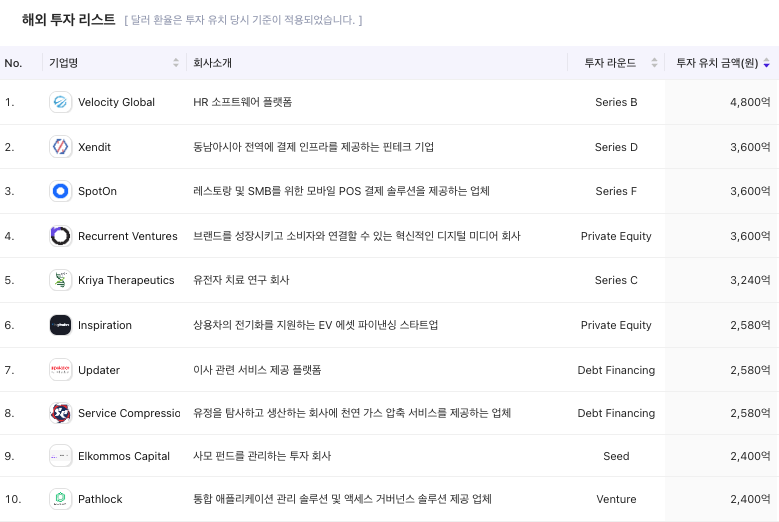The width and height of the screenshot is (779, 522).
Task: Click the Updater company logo icon
Action: (61, 370)
